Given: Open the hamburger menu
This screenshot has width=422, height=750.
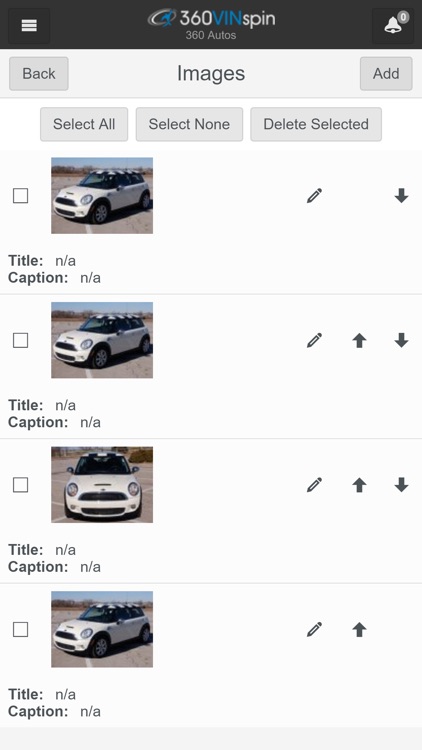Looking at the screenshot, I should pos(29,26).
